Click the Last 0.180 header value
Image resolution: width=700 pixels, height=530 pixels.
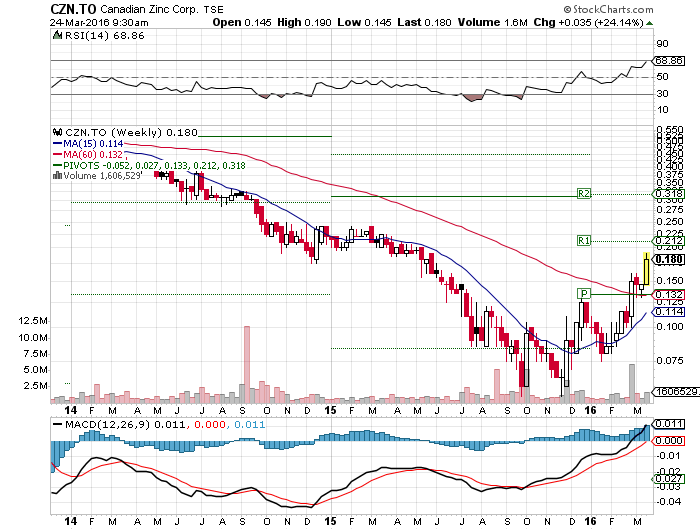425,22
